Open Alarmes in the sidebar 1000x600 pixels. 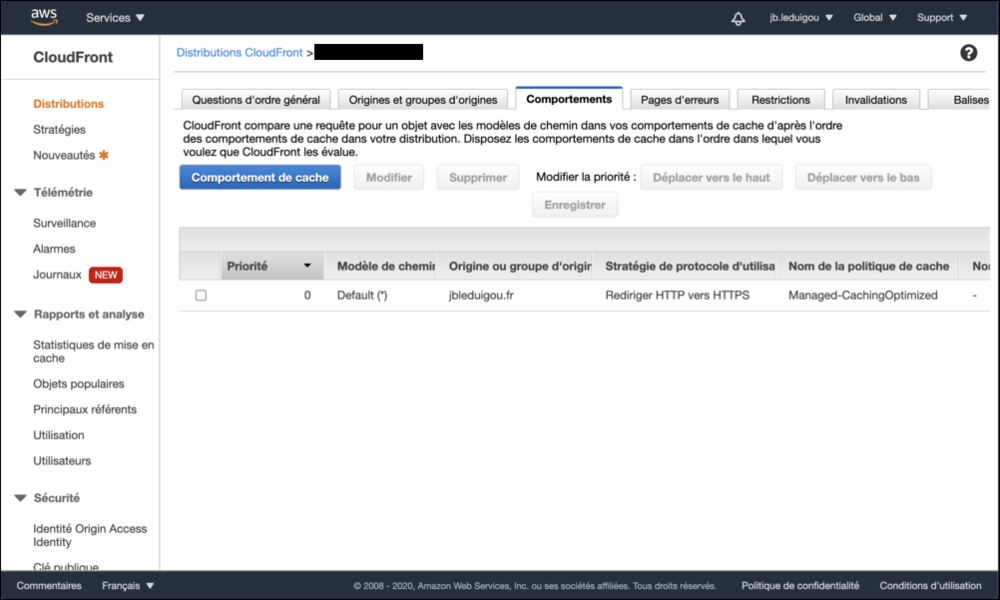pos(54,249)
